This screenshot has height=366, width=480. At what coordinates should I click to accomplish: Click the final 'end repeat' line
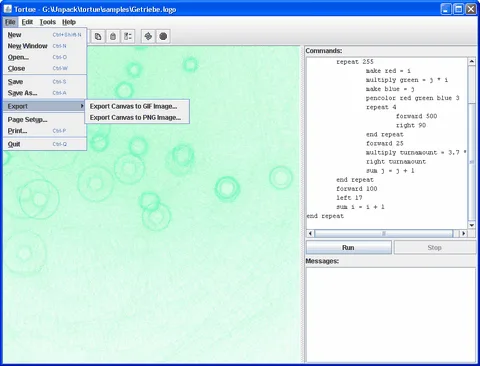click(325, 216)
